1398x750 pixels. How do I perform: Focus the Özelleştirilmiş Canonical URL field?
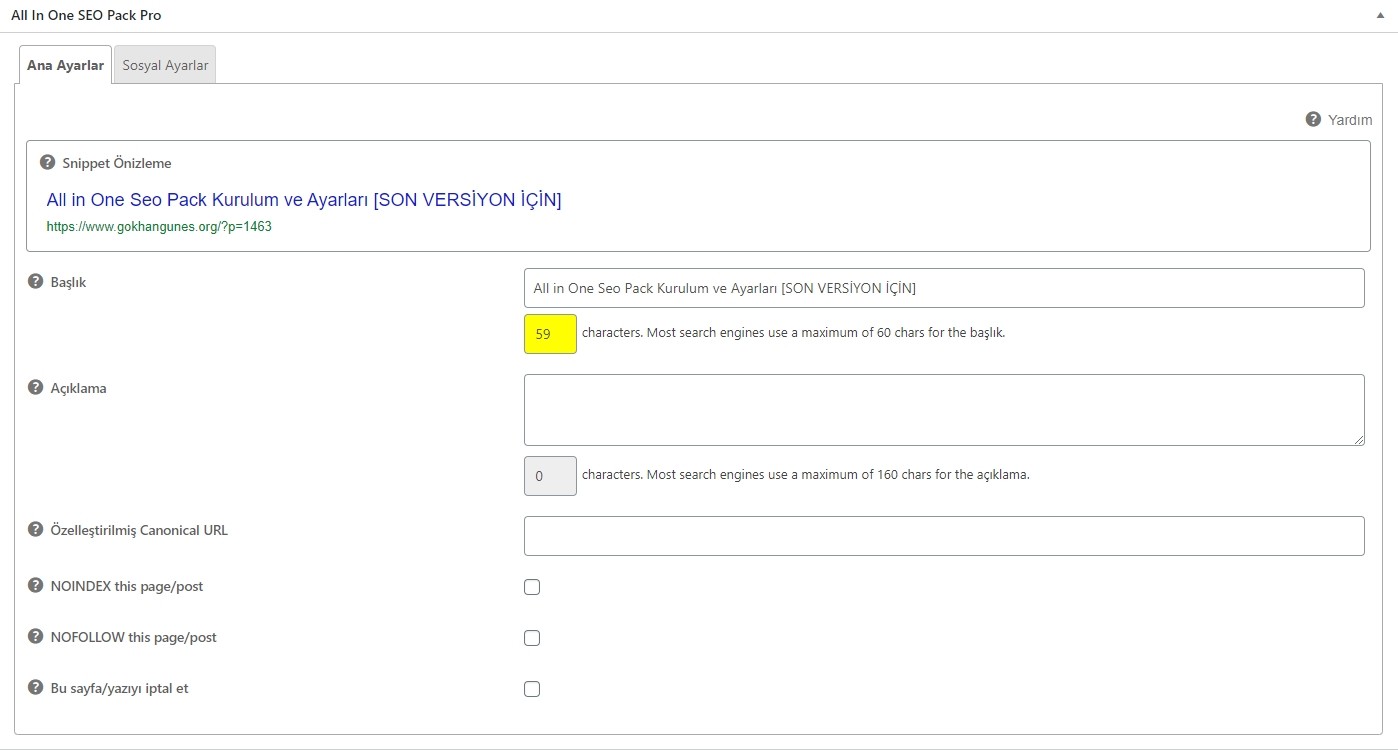[x=944, y=536]
